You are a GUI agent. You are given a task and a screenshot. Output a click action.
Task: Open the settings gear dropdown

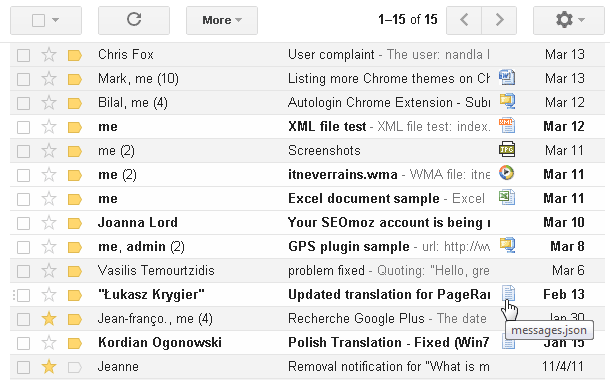[569, 20]
